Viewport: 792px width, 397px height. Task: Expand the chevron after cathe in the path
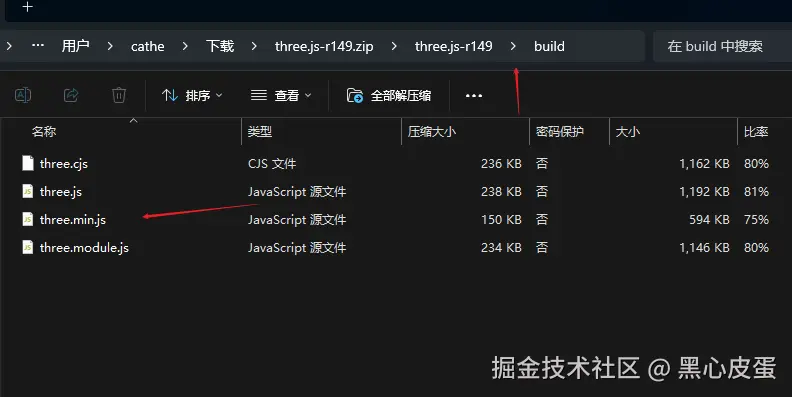pyautogui.click(x=185, y=46)
